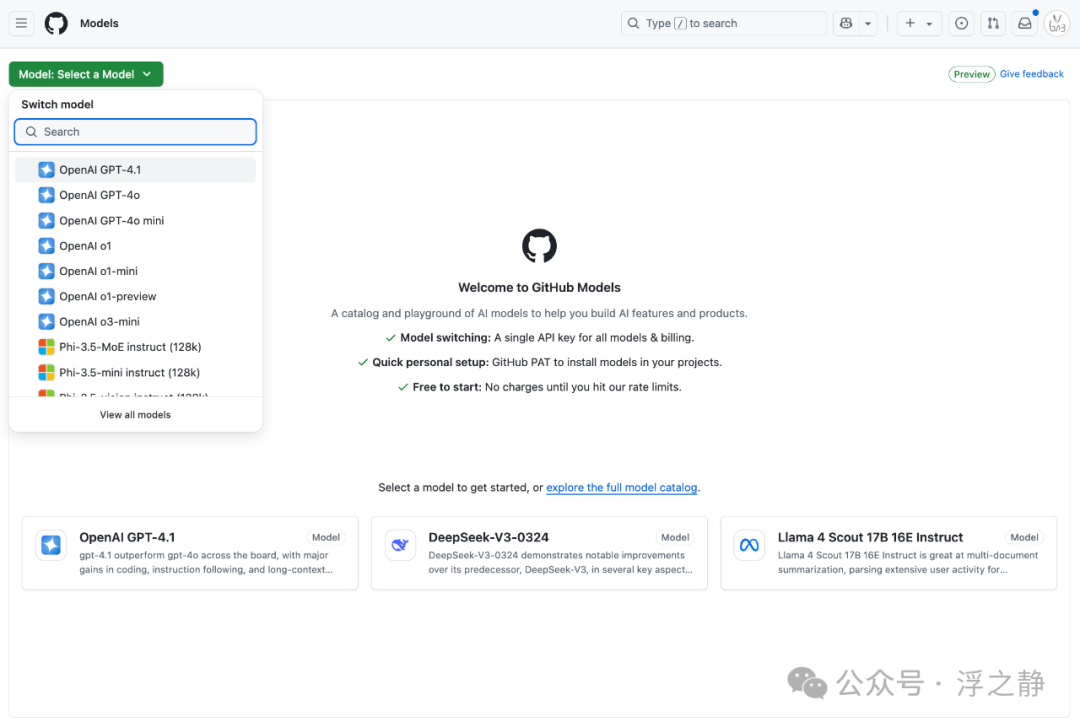Click the model Search field
The width and height of the screenshot is (1080, 727).
(x=135, y=132)
